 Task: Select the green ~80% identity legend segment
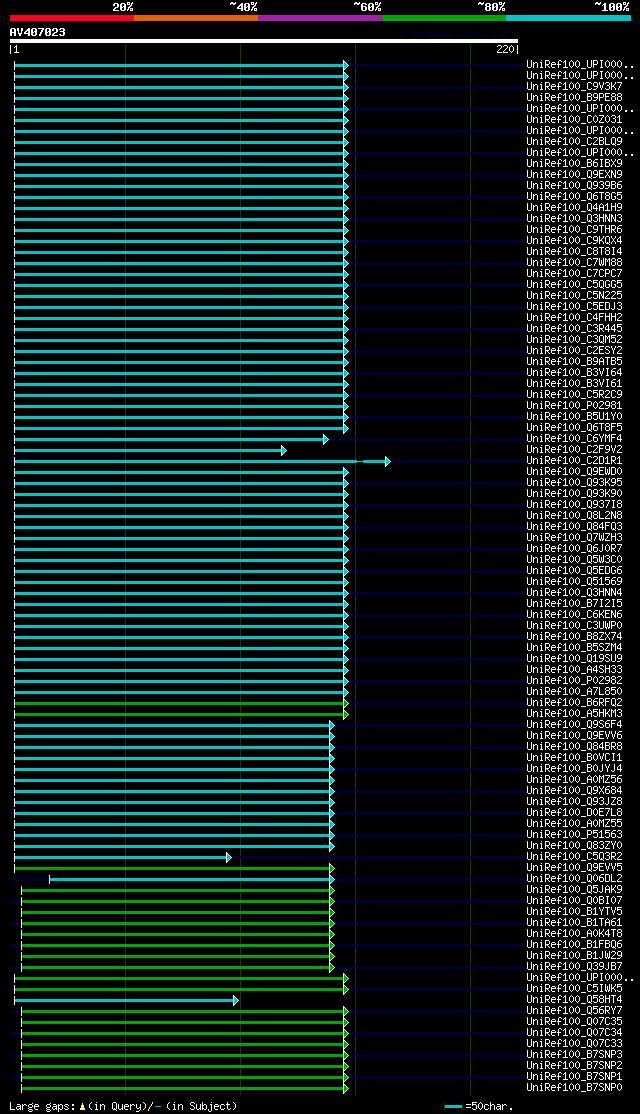(x=444, y=18)
